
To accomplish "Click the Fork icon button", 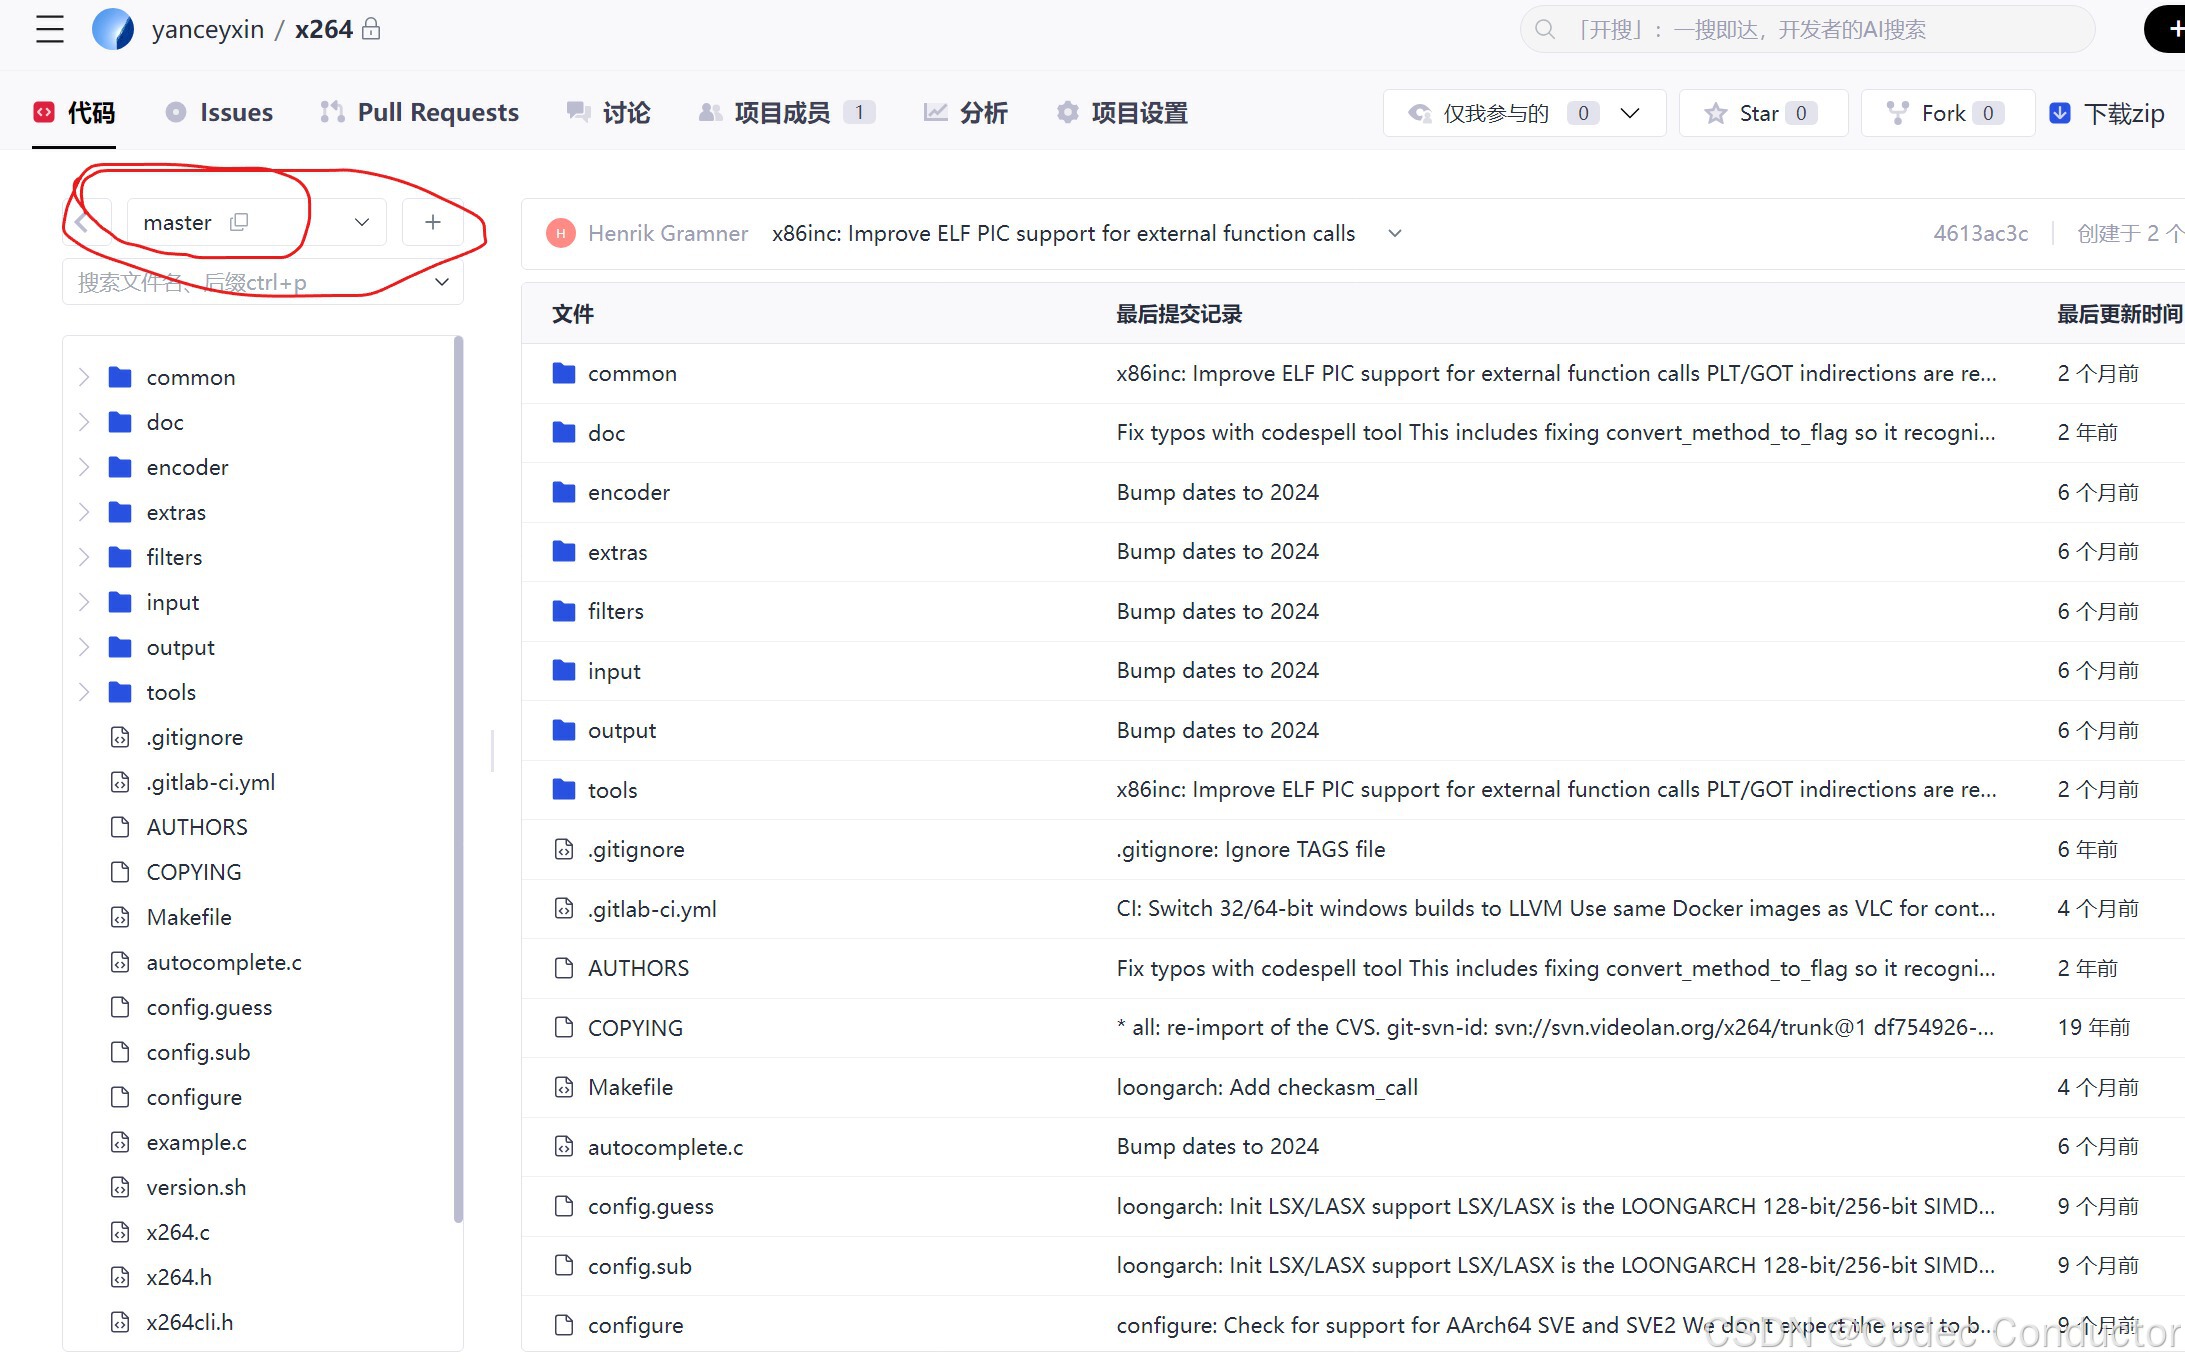I will click(x=1897, y=113).
